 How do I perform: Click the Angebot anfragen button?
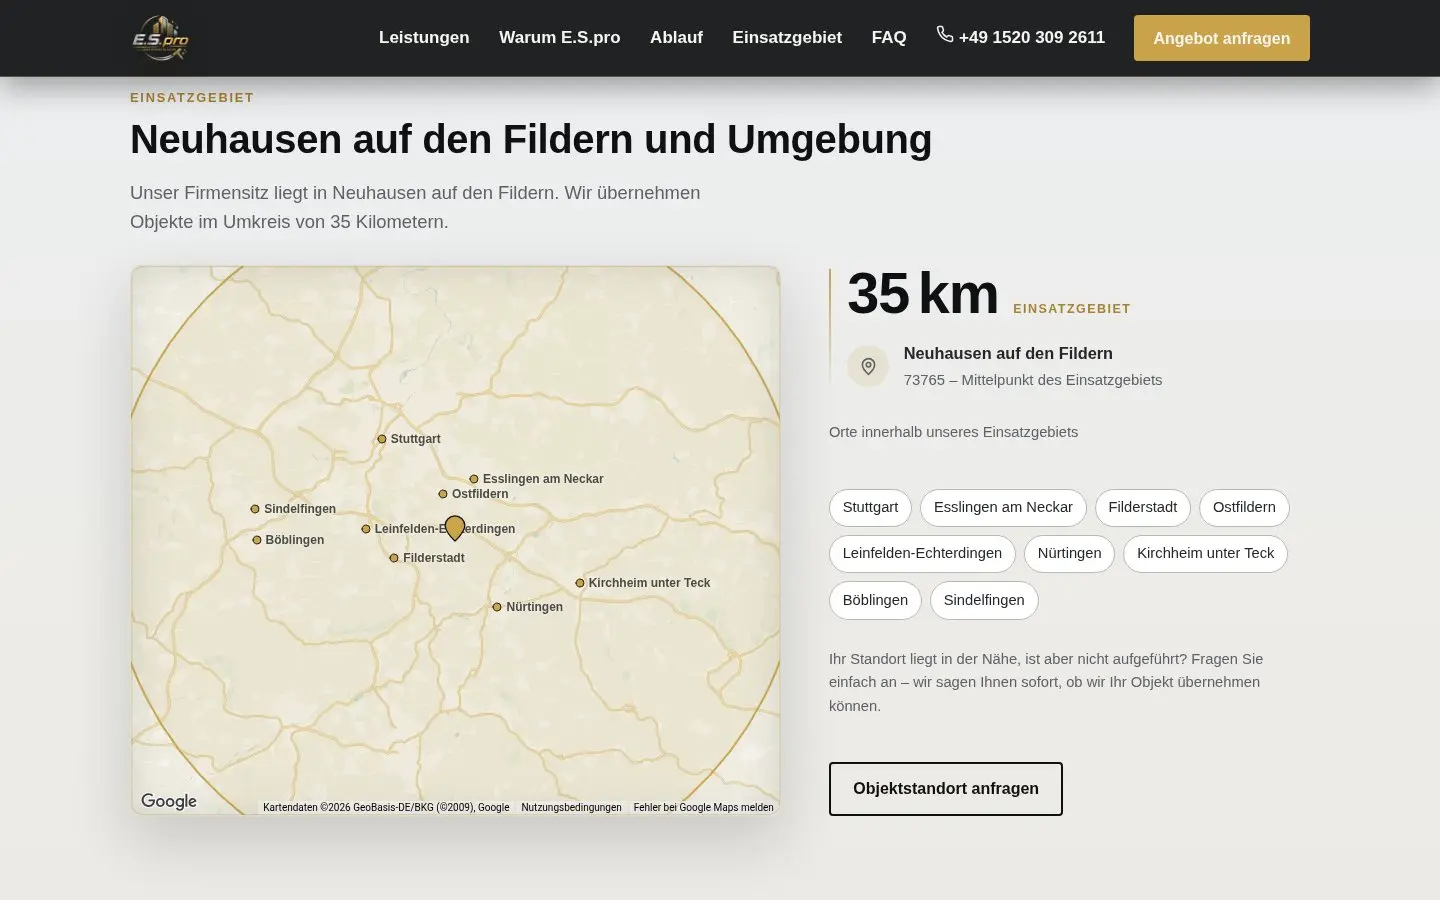click(x=1222, y=38)
